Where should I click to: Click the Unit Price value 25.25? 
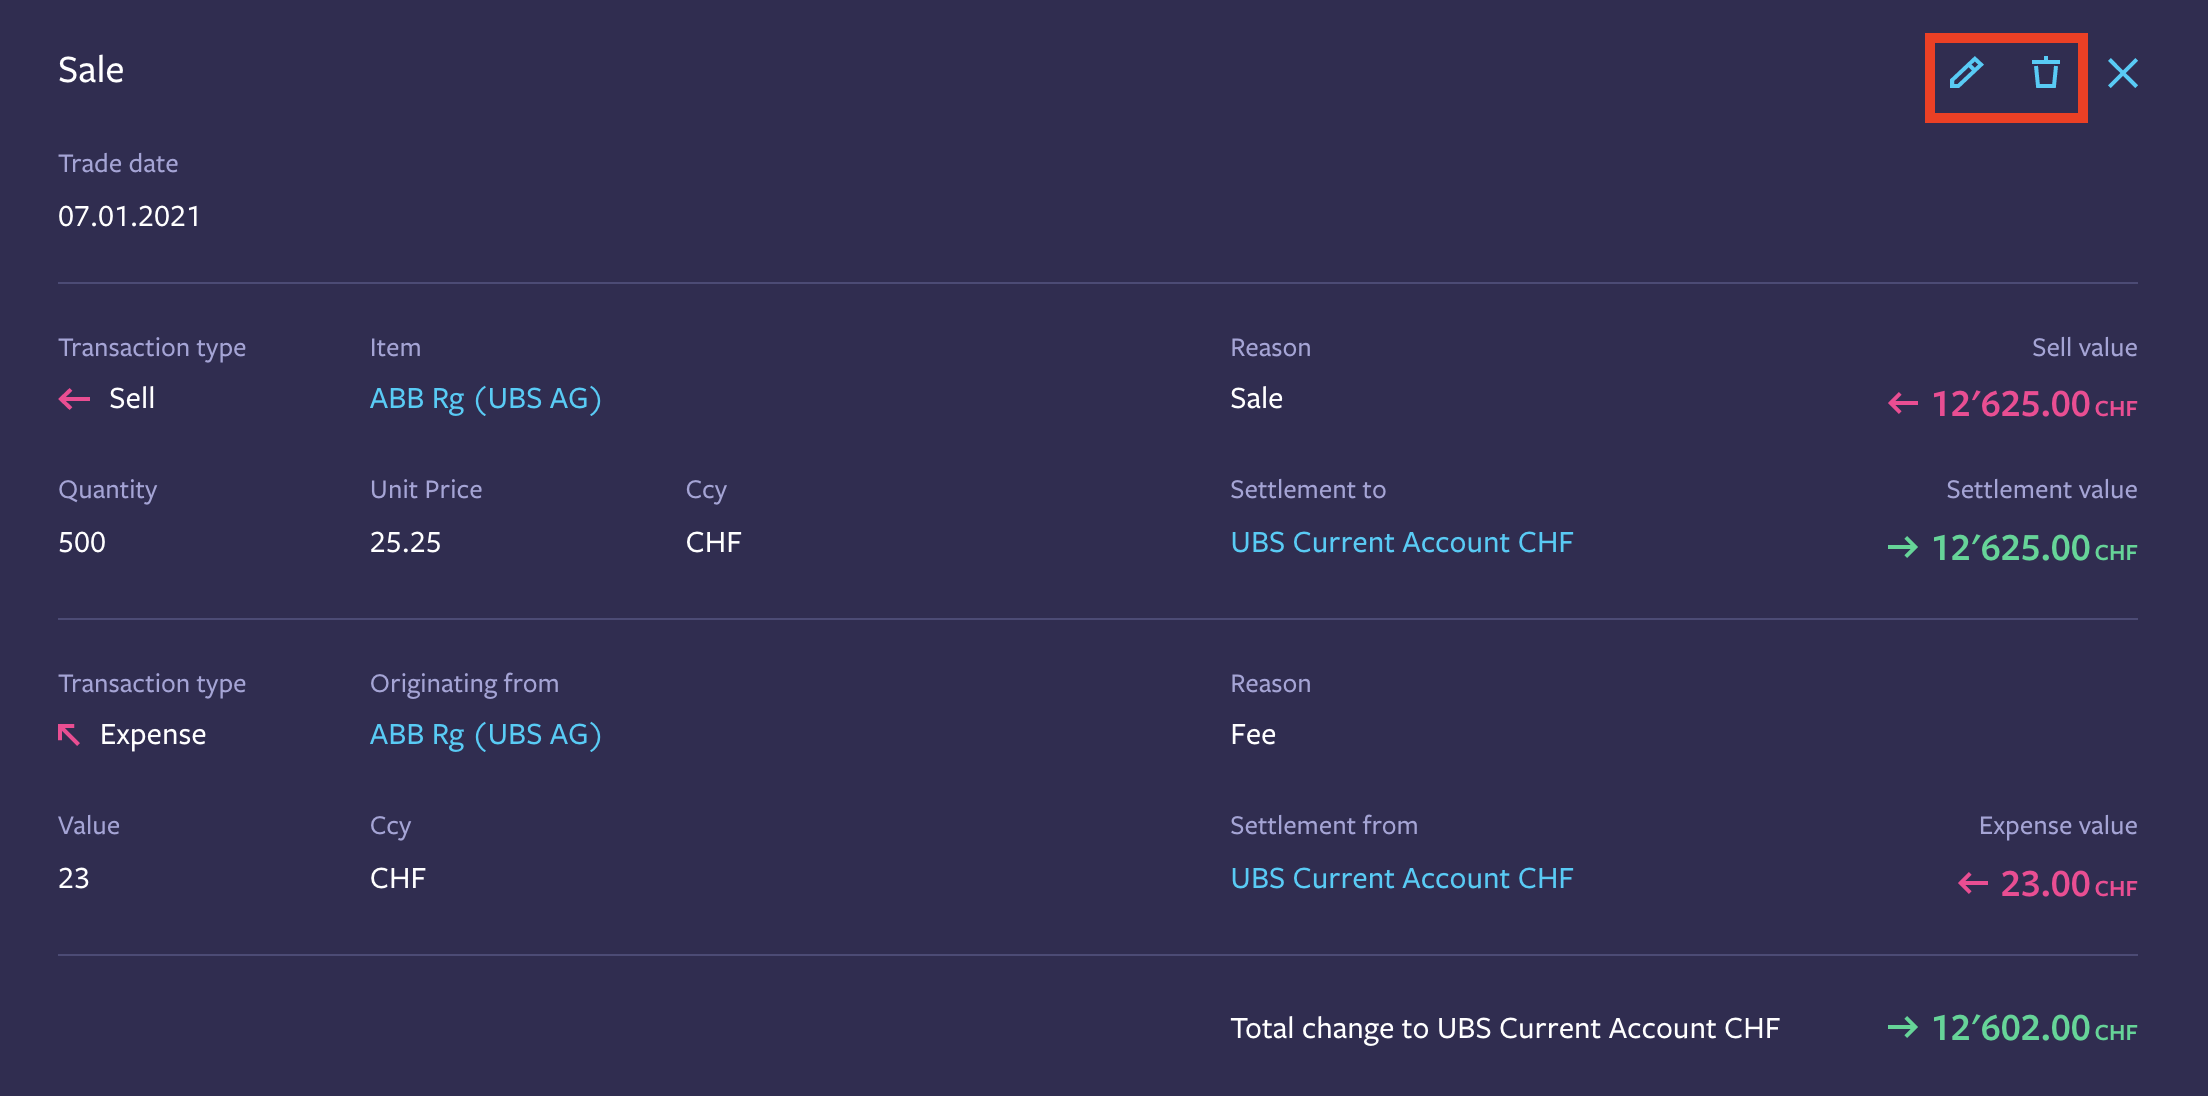[x=405, y=542]
